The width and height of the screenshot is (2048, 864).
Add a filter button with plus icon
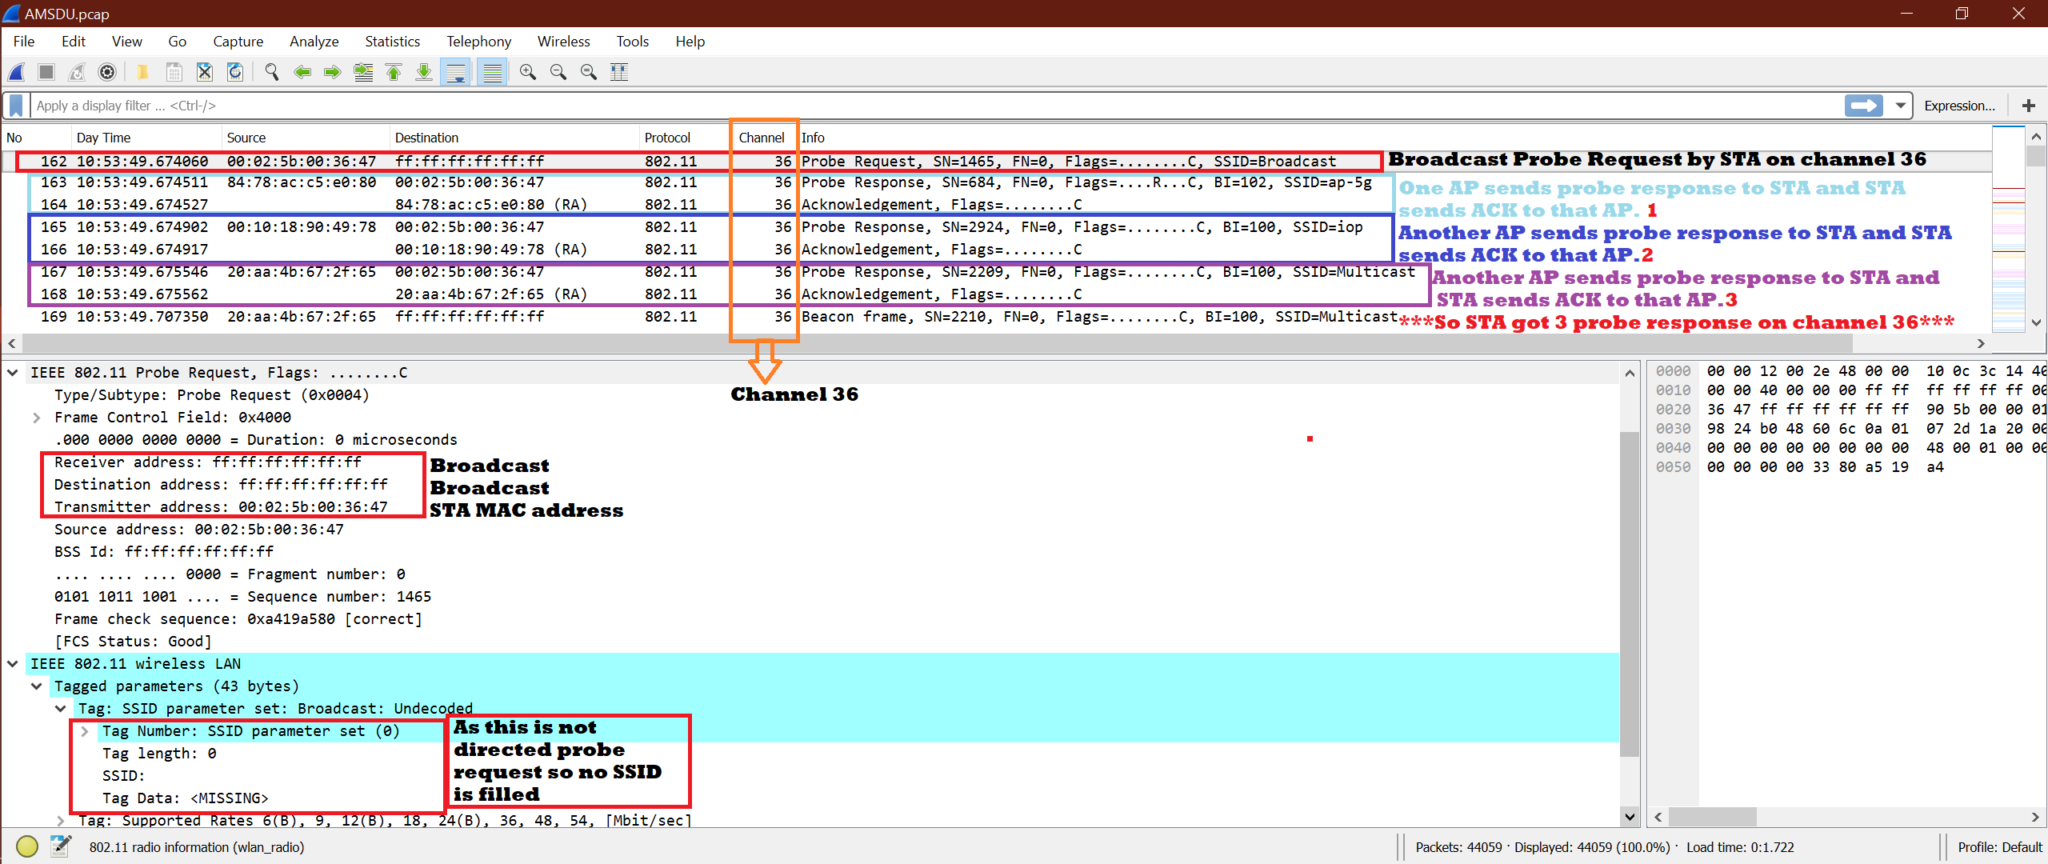pyautogui.click(x=2029, y=105)
